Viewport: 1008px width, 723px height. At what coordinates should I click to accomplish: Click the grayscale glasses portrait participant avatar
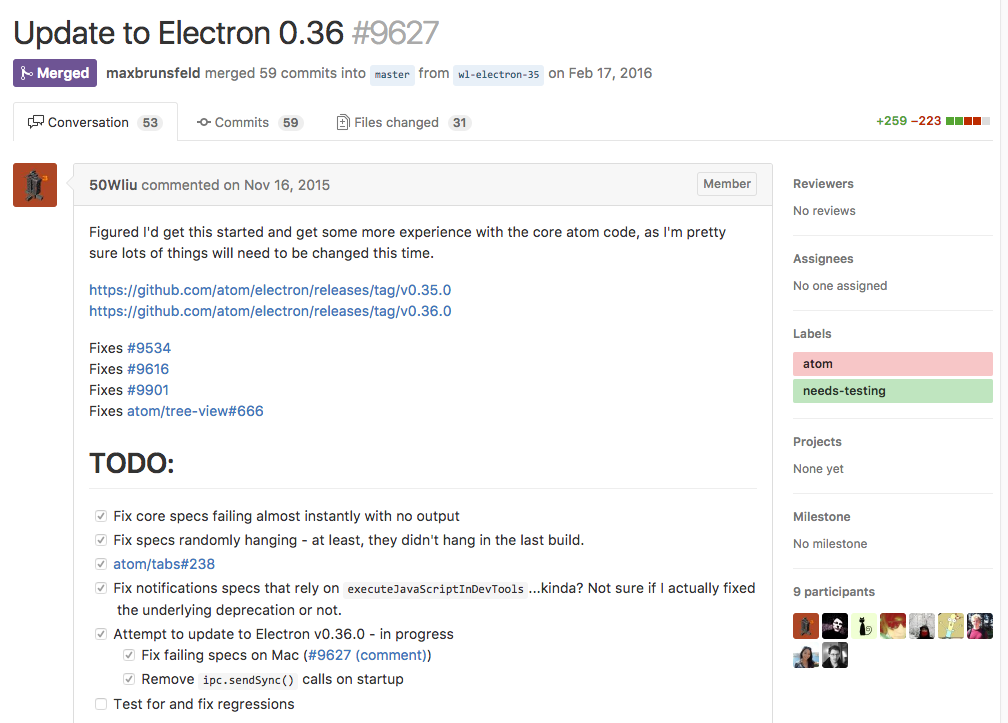pos(835,655)
